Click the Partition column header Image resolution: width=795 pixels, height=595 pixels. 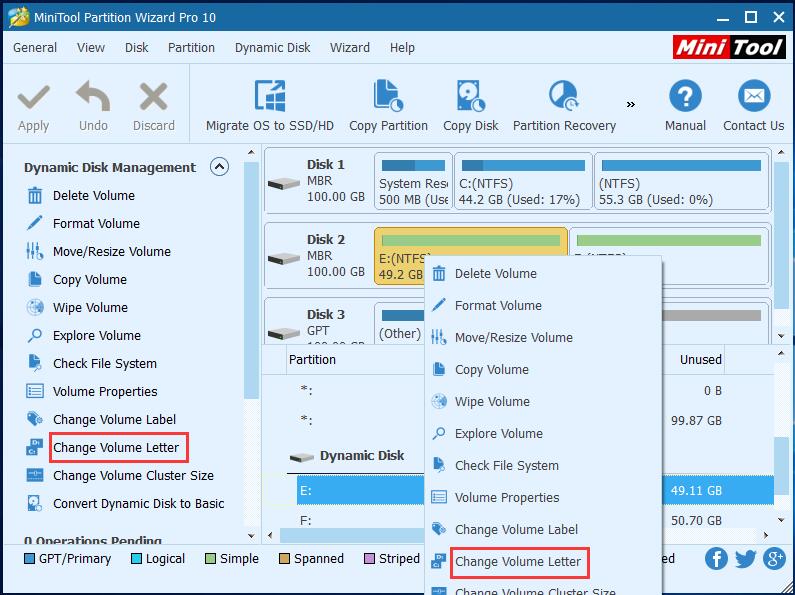tap(355, 359)
